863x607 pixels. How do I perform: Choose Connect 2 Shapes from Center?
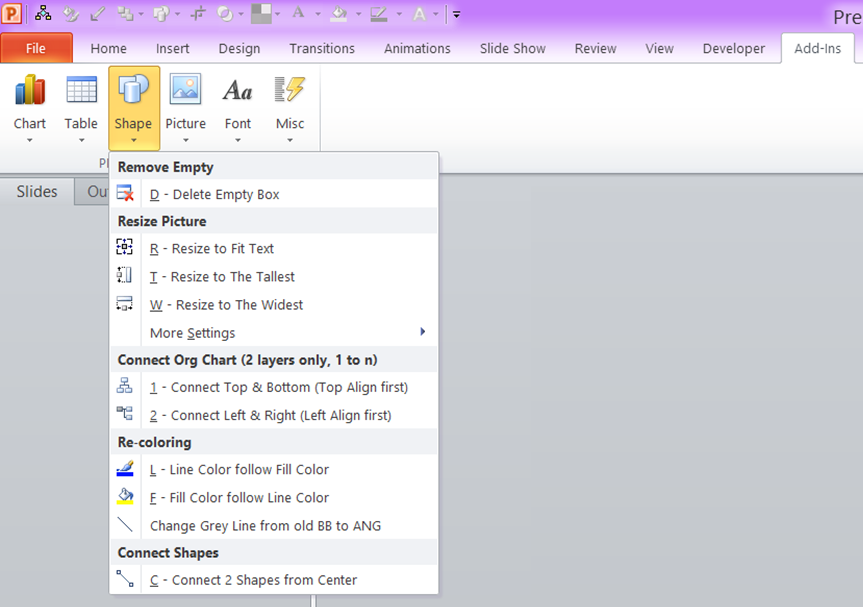(x=253, y=580)
